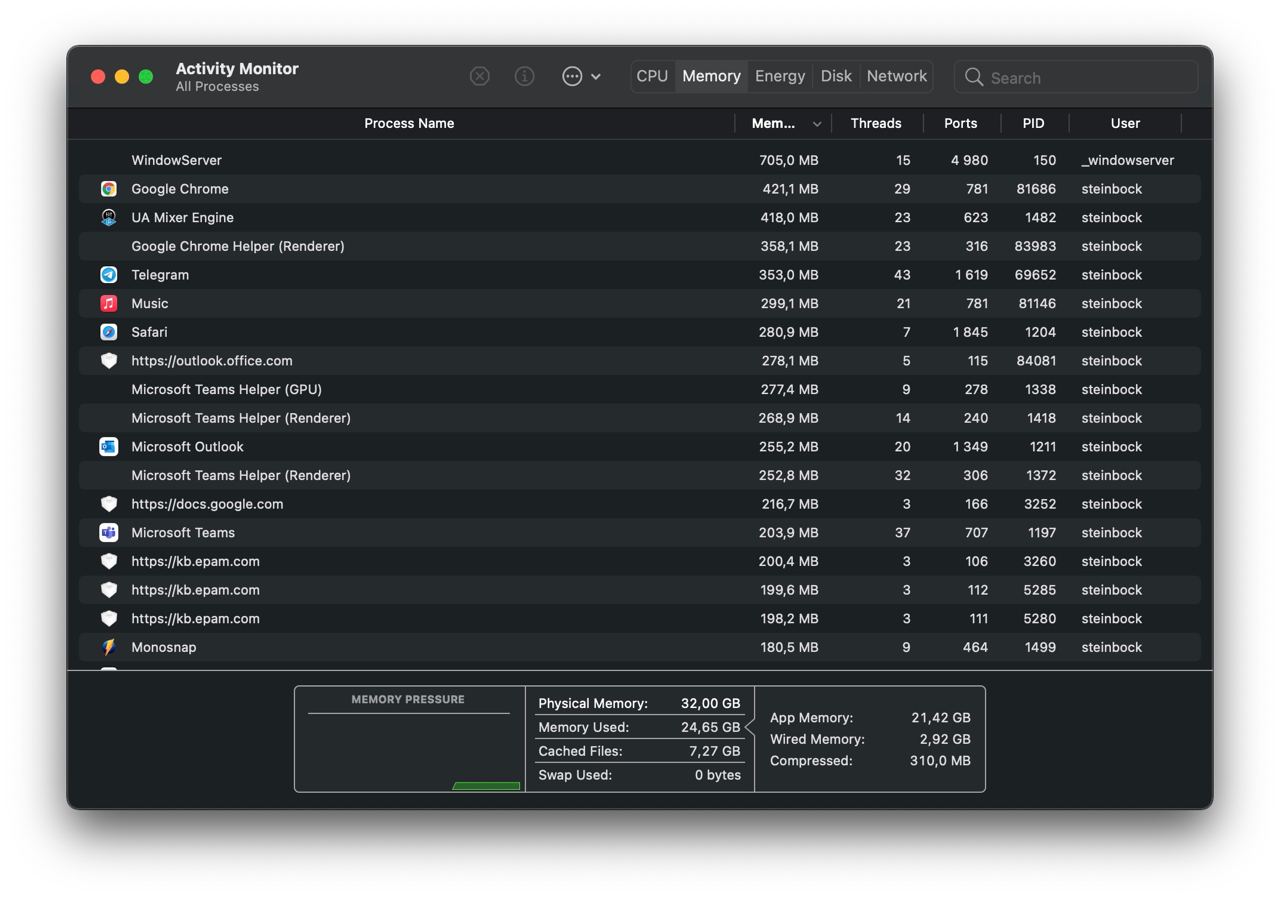Select the Microsoft Teams icon

click(109, 533)
